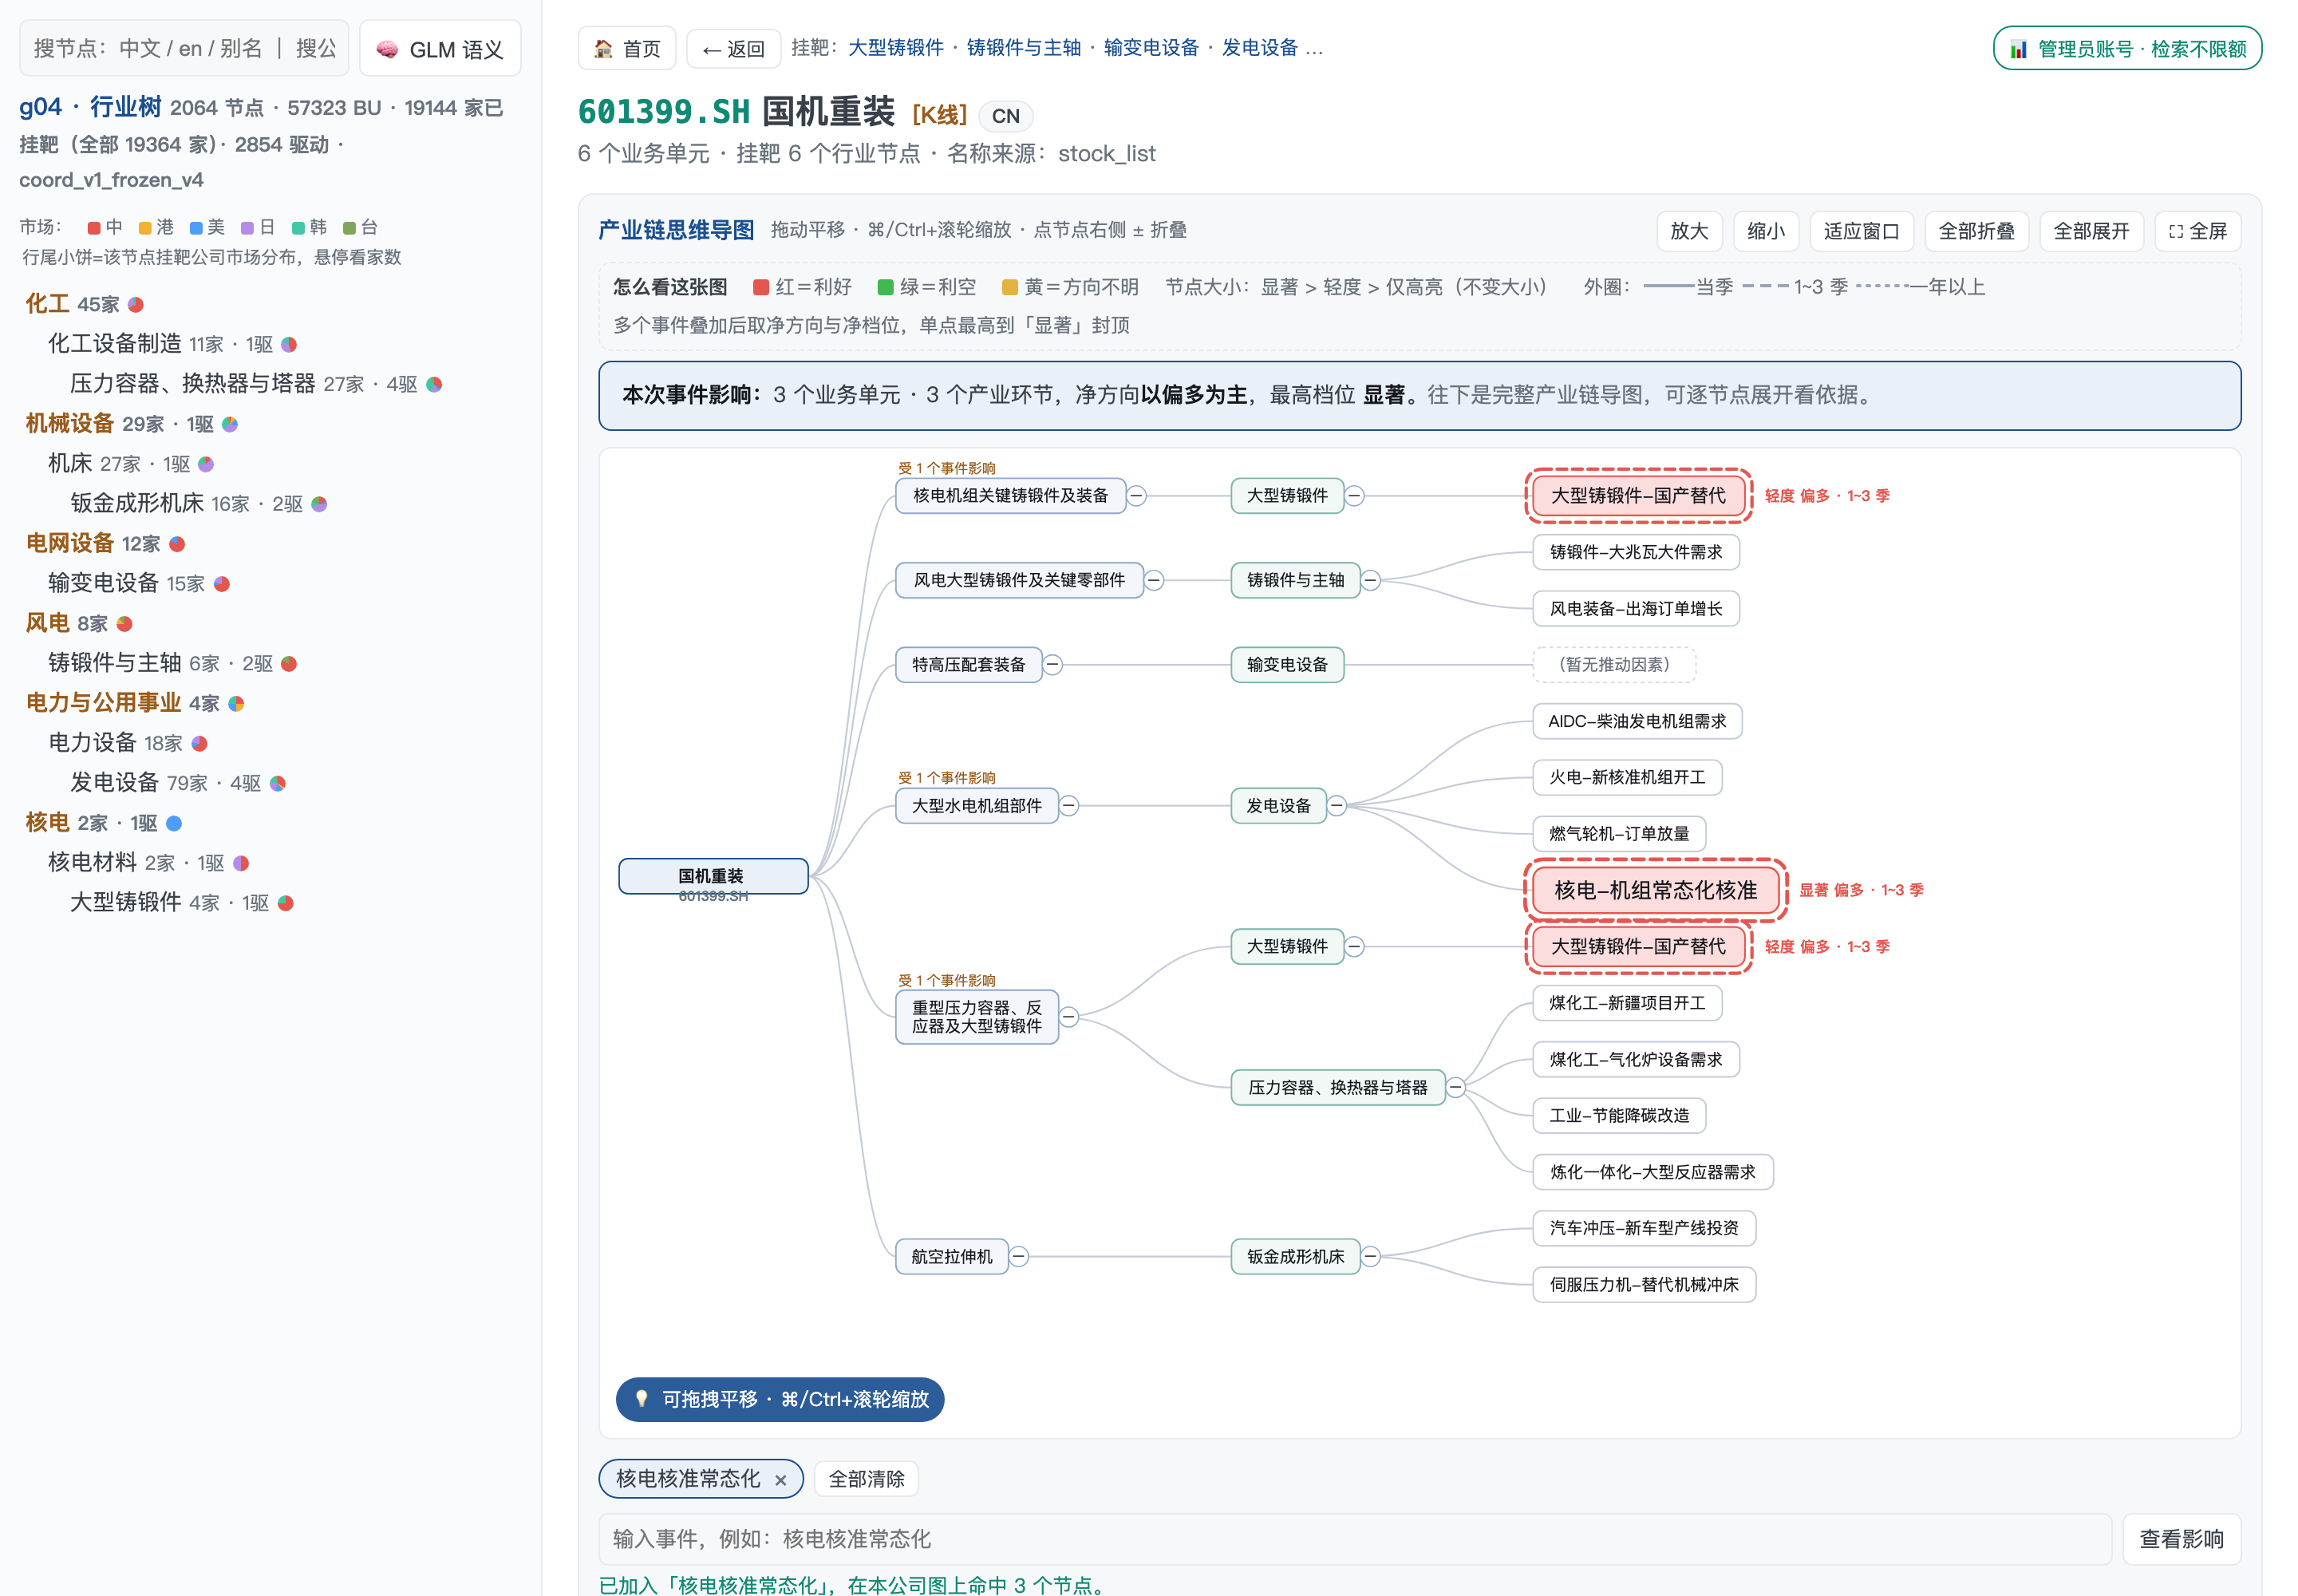Open 化工 industry tree category
The image size is (2298, 1596).
coord(47,304)
